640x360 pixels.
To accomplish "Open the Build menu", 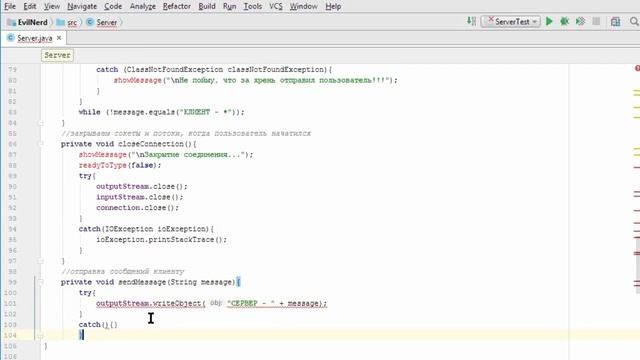I will click(207, 6).
